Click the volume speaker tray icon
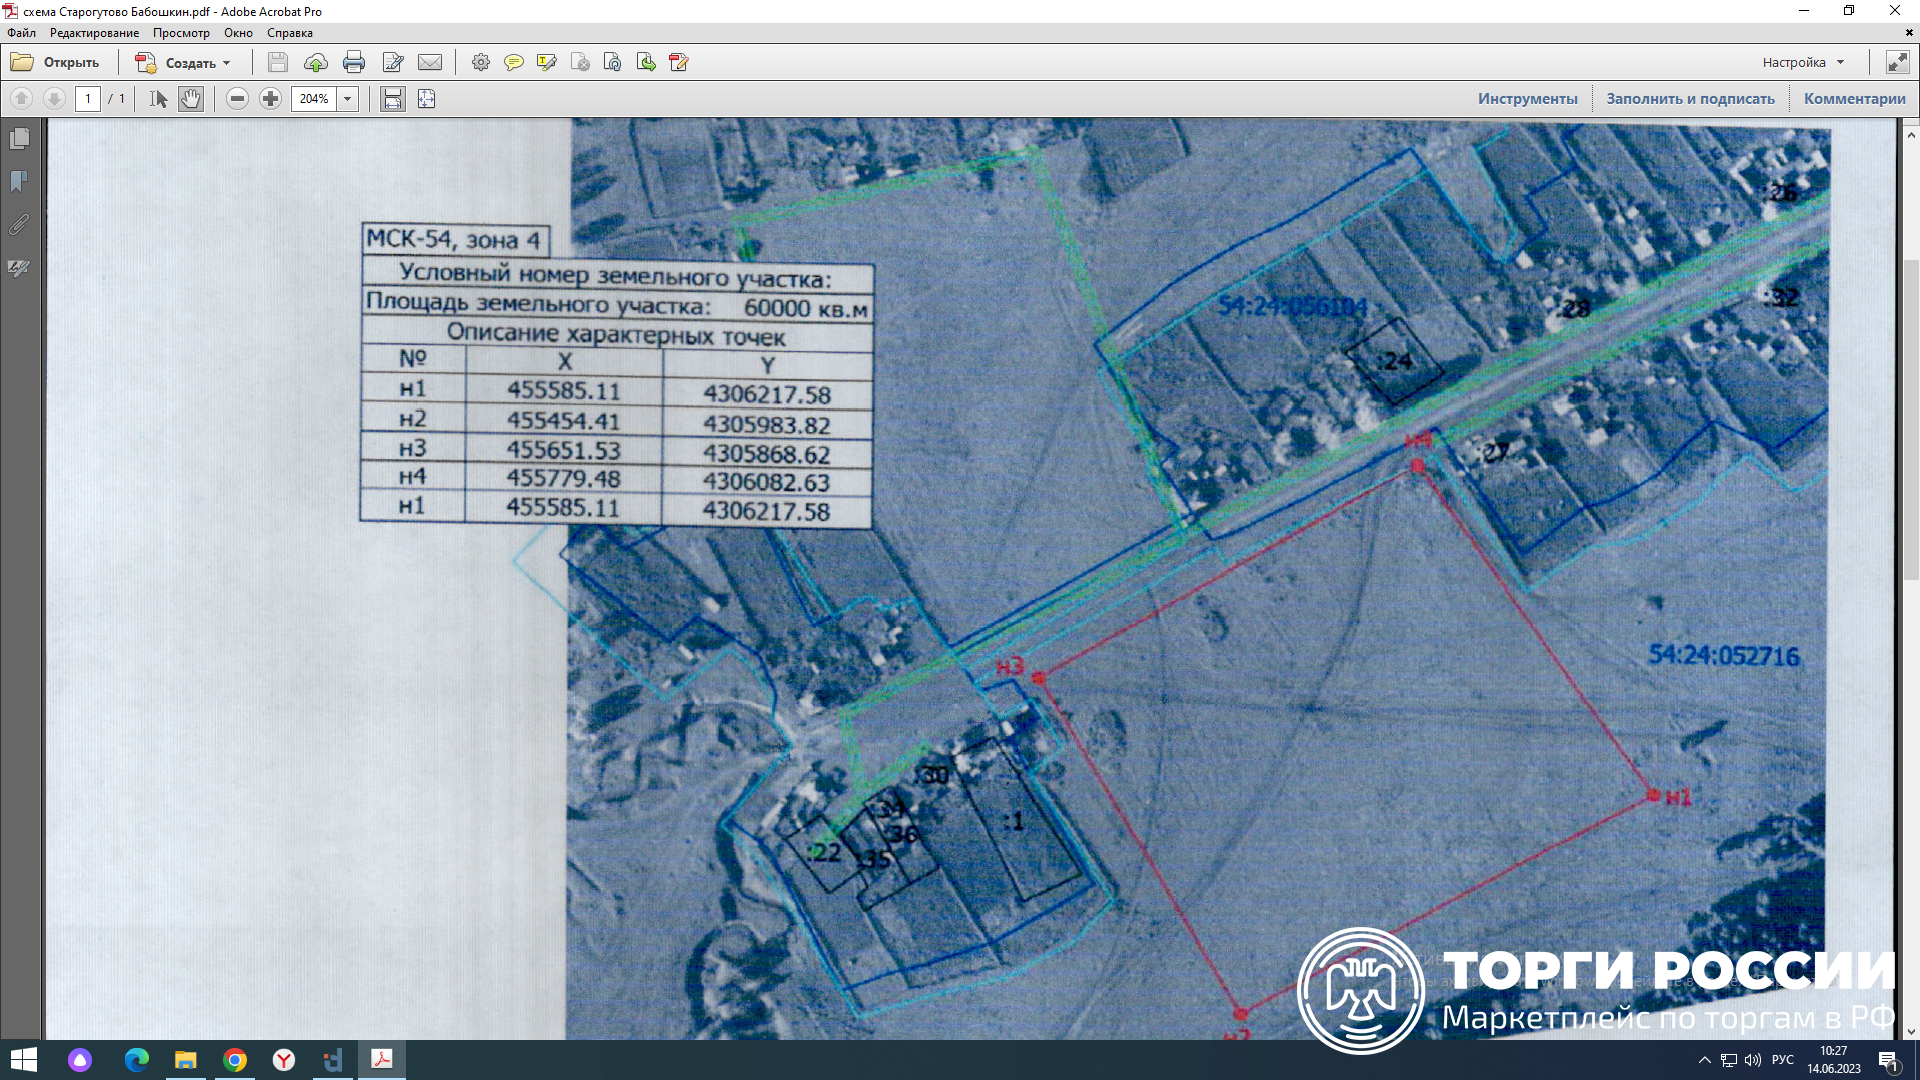 pos(1752,1060)
